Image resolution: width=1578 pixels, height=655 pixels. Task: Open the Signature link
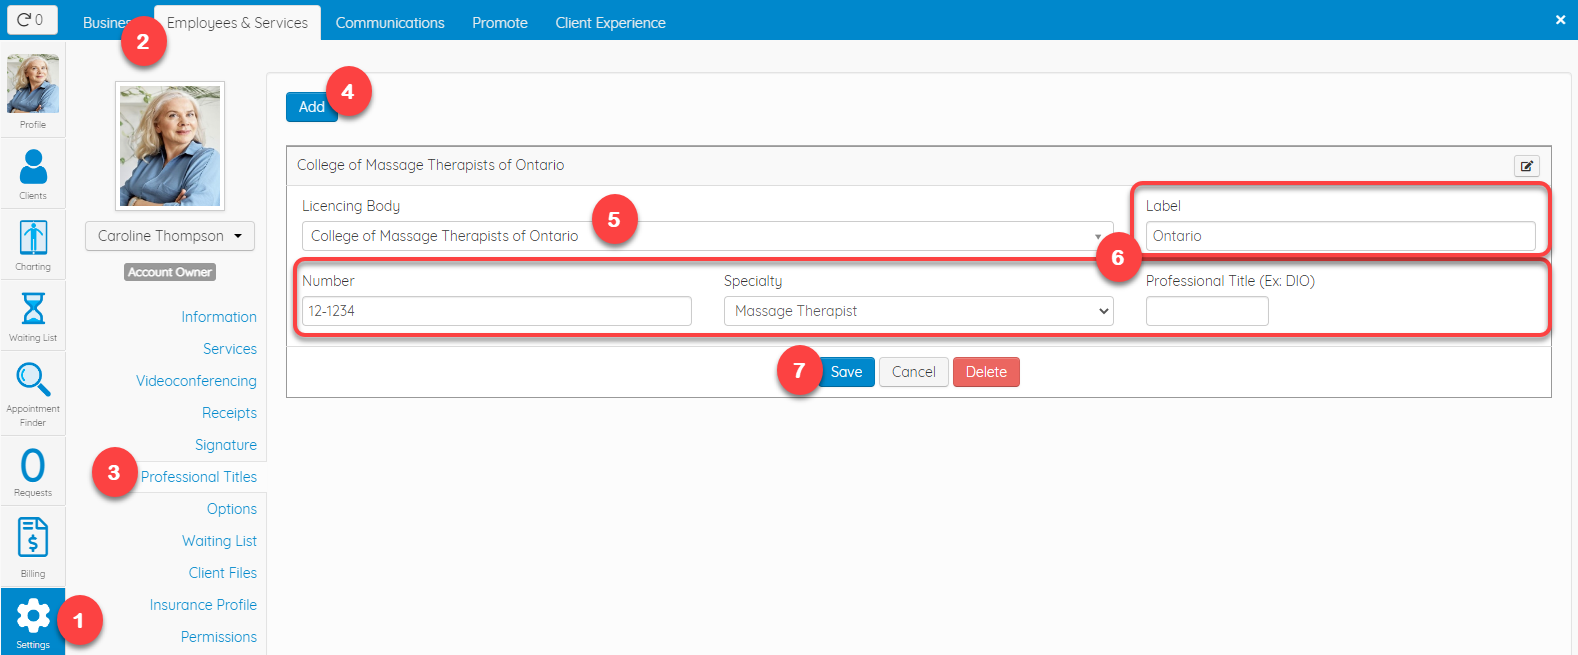[x=226, y=445]
